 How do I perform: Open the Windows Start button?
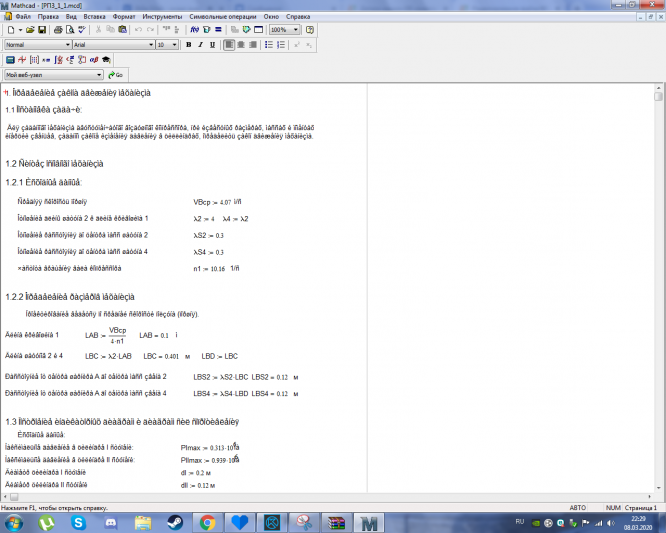(14, 523)
